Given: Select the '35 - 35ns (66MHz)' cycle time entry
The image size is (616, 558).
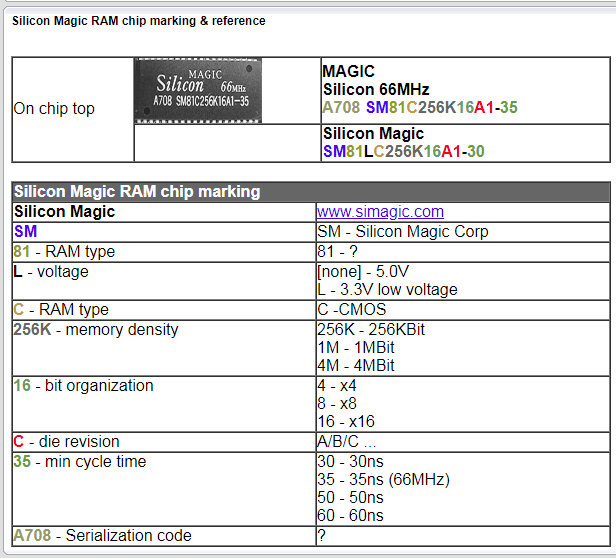Looking at the screenshot, I should click(383, 480).
